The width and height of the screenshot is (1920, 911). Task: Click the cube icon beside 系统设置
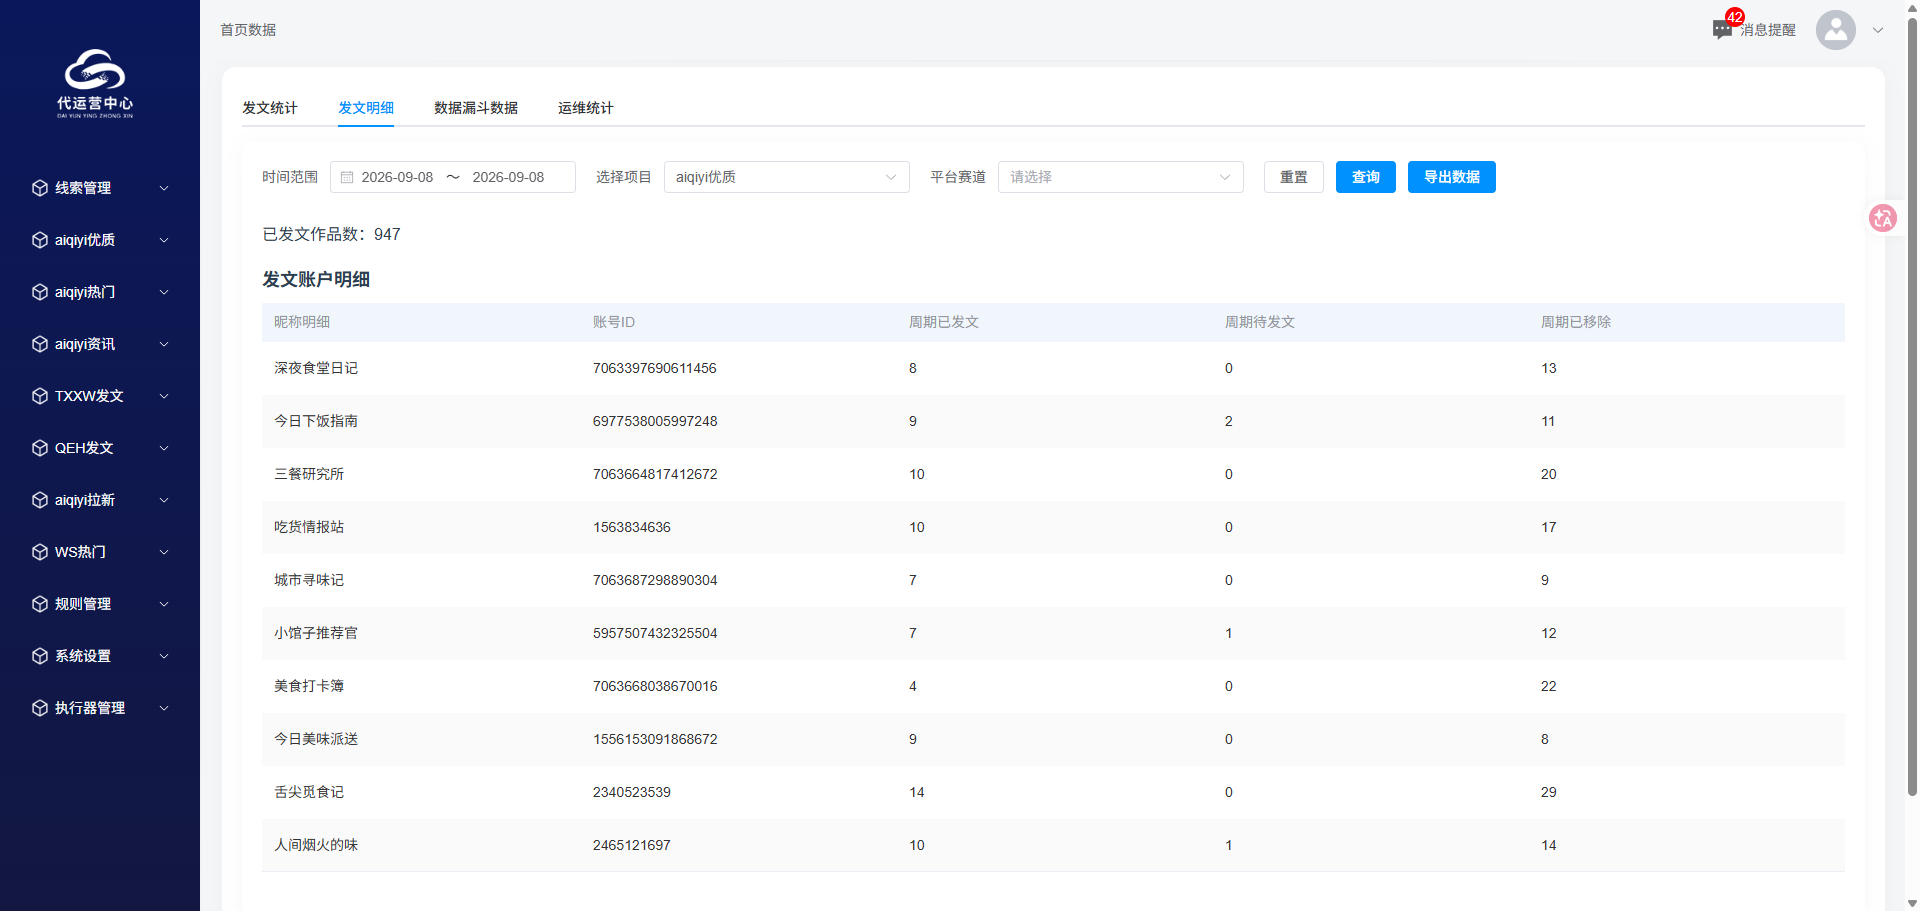tap(40, 656)
